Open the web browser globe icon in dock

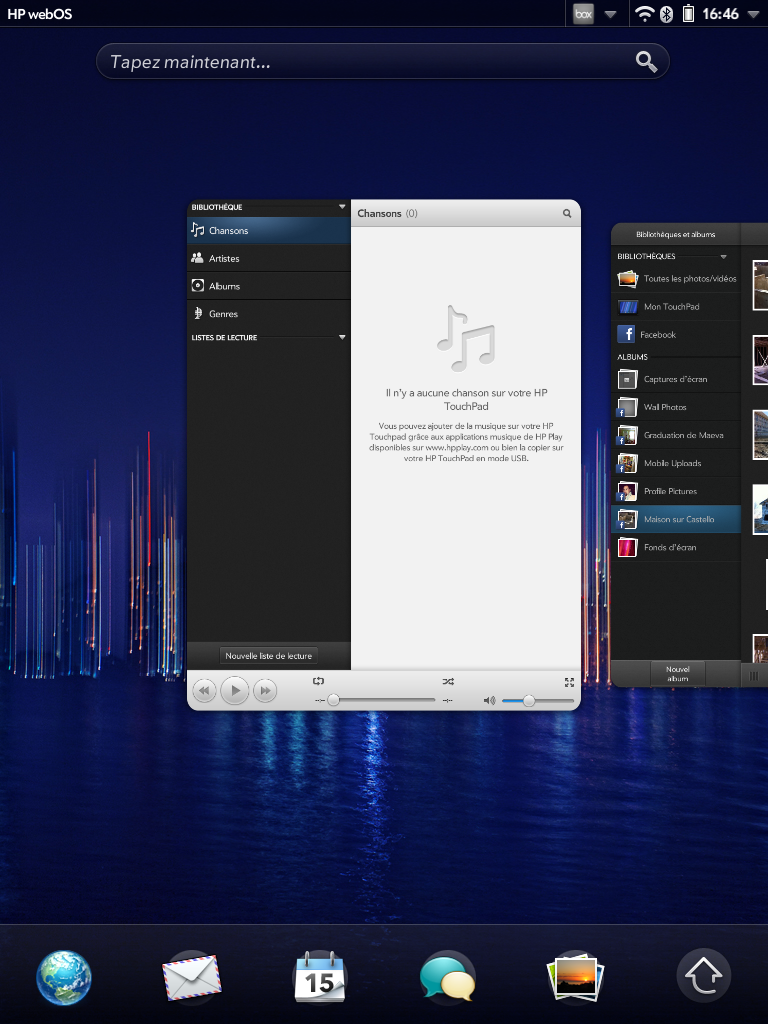63,977
